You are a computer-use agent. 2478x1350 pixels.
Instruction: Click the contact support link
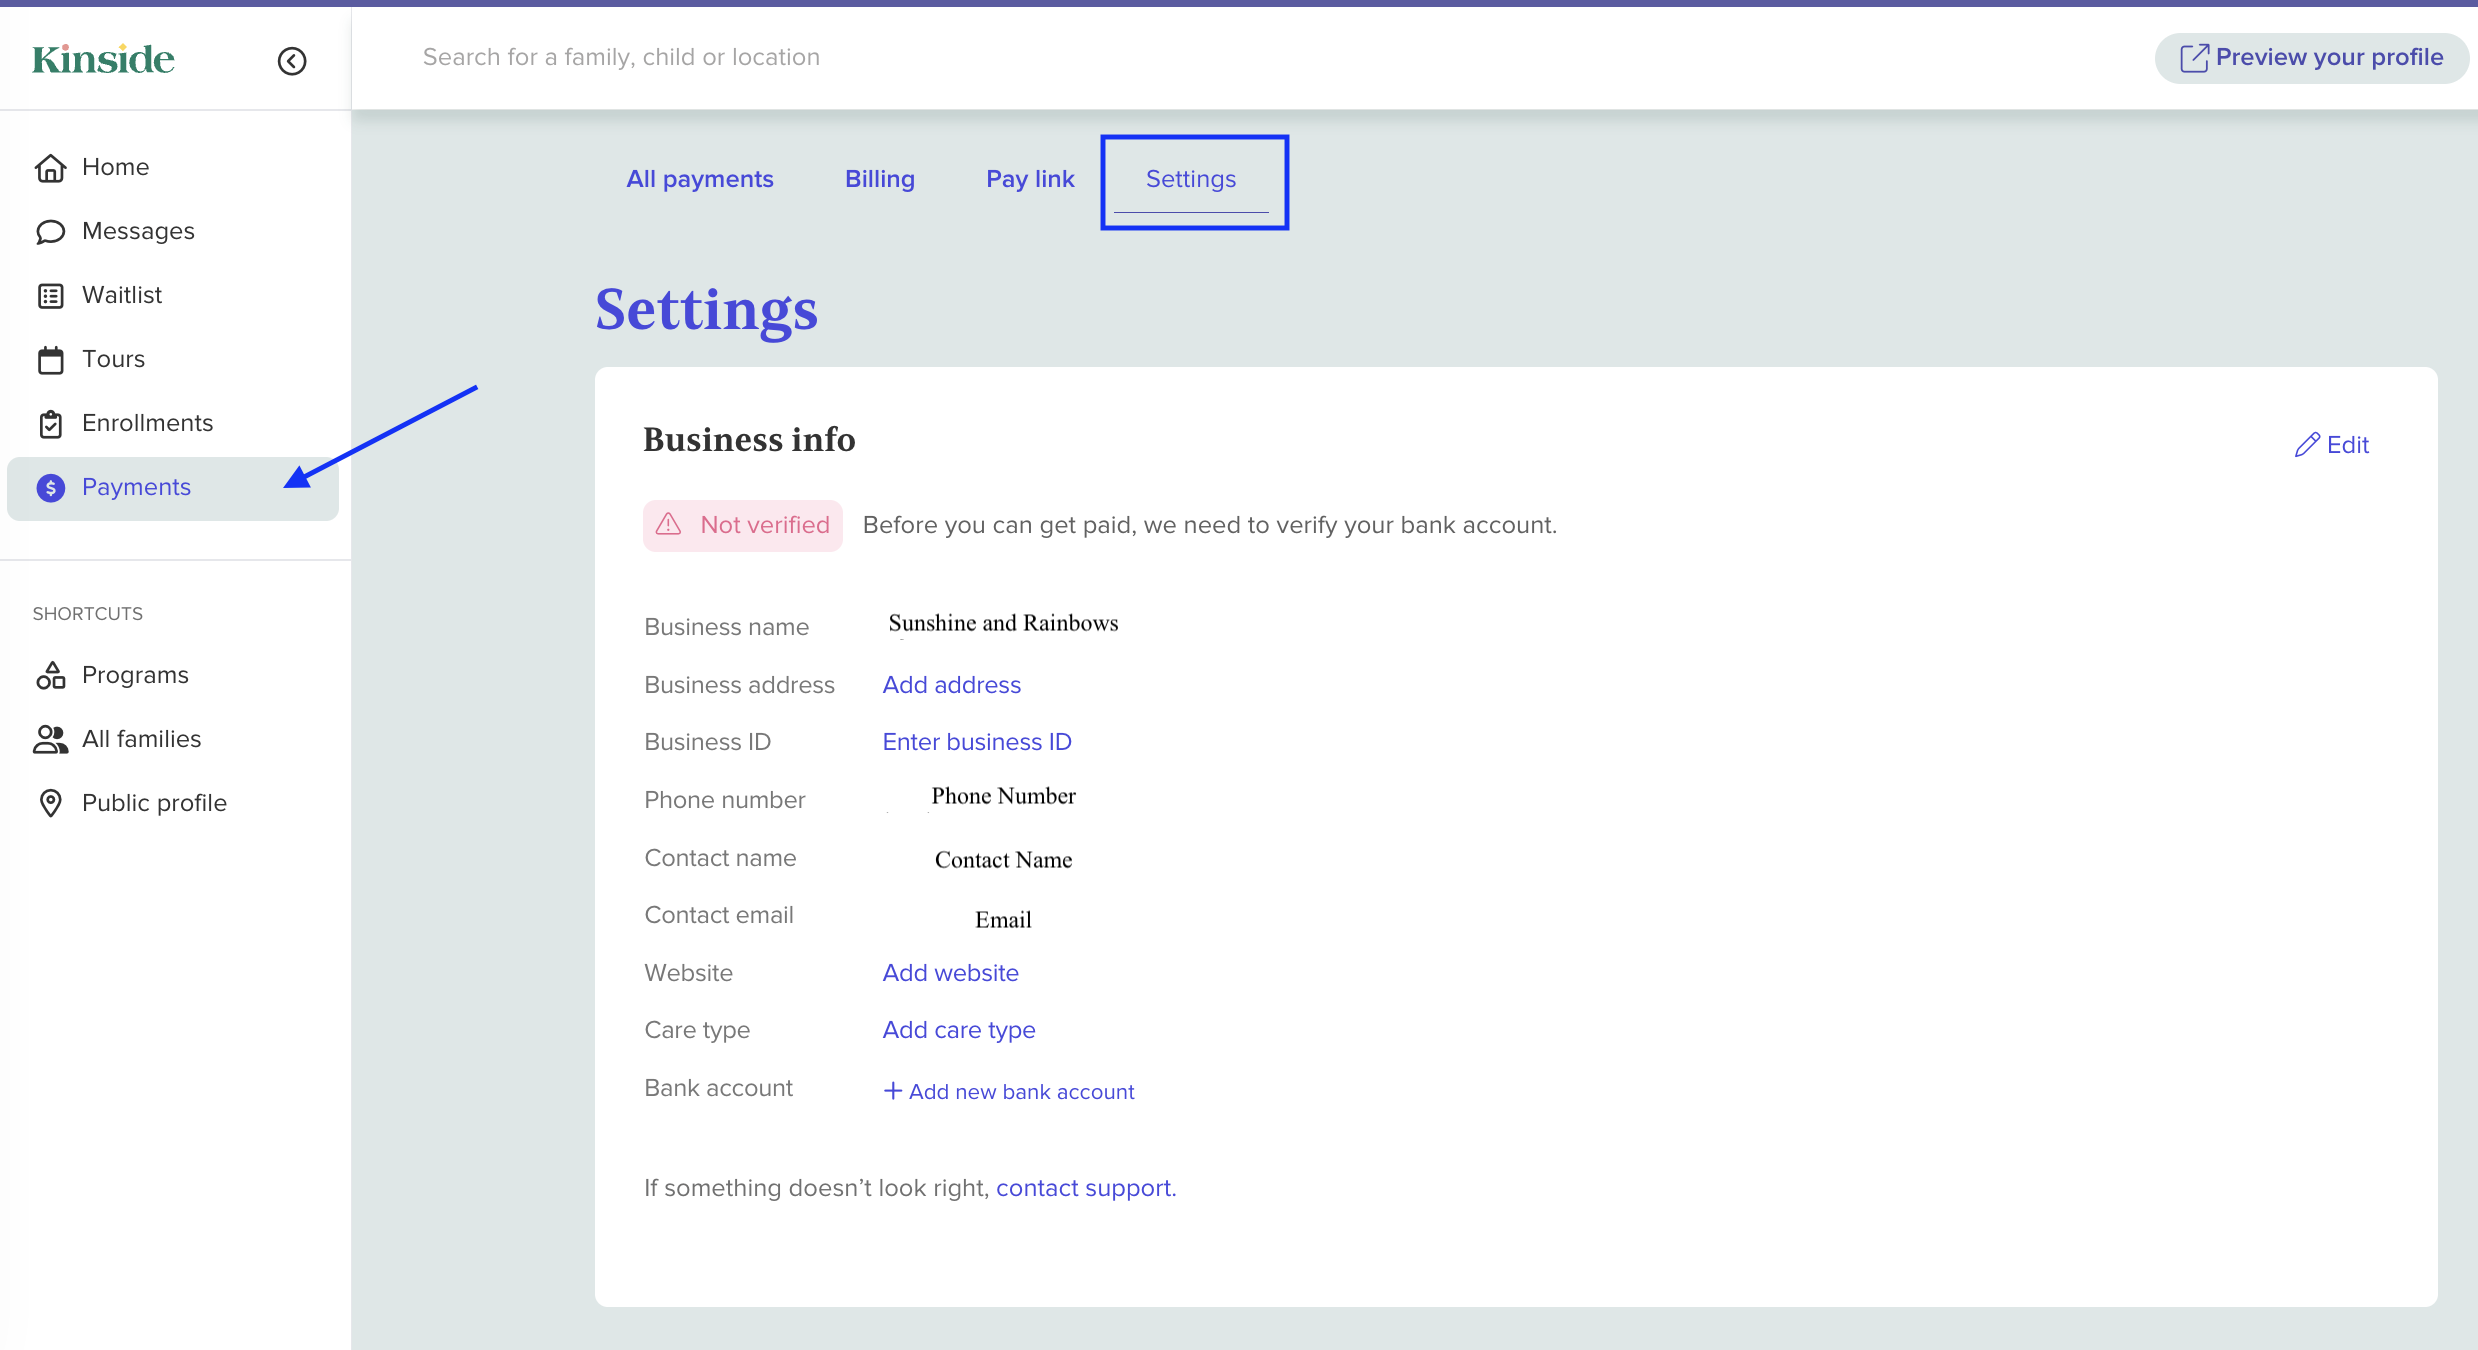1084,1188
